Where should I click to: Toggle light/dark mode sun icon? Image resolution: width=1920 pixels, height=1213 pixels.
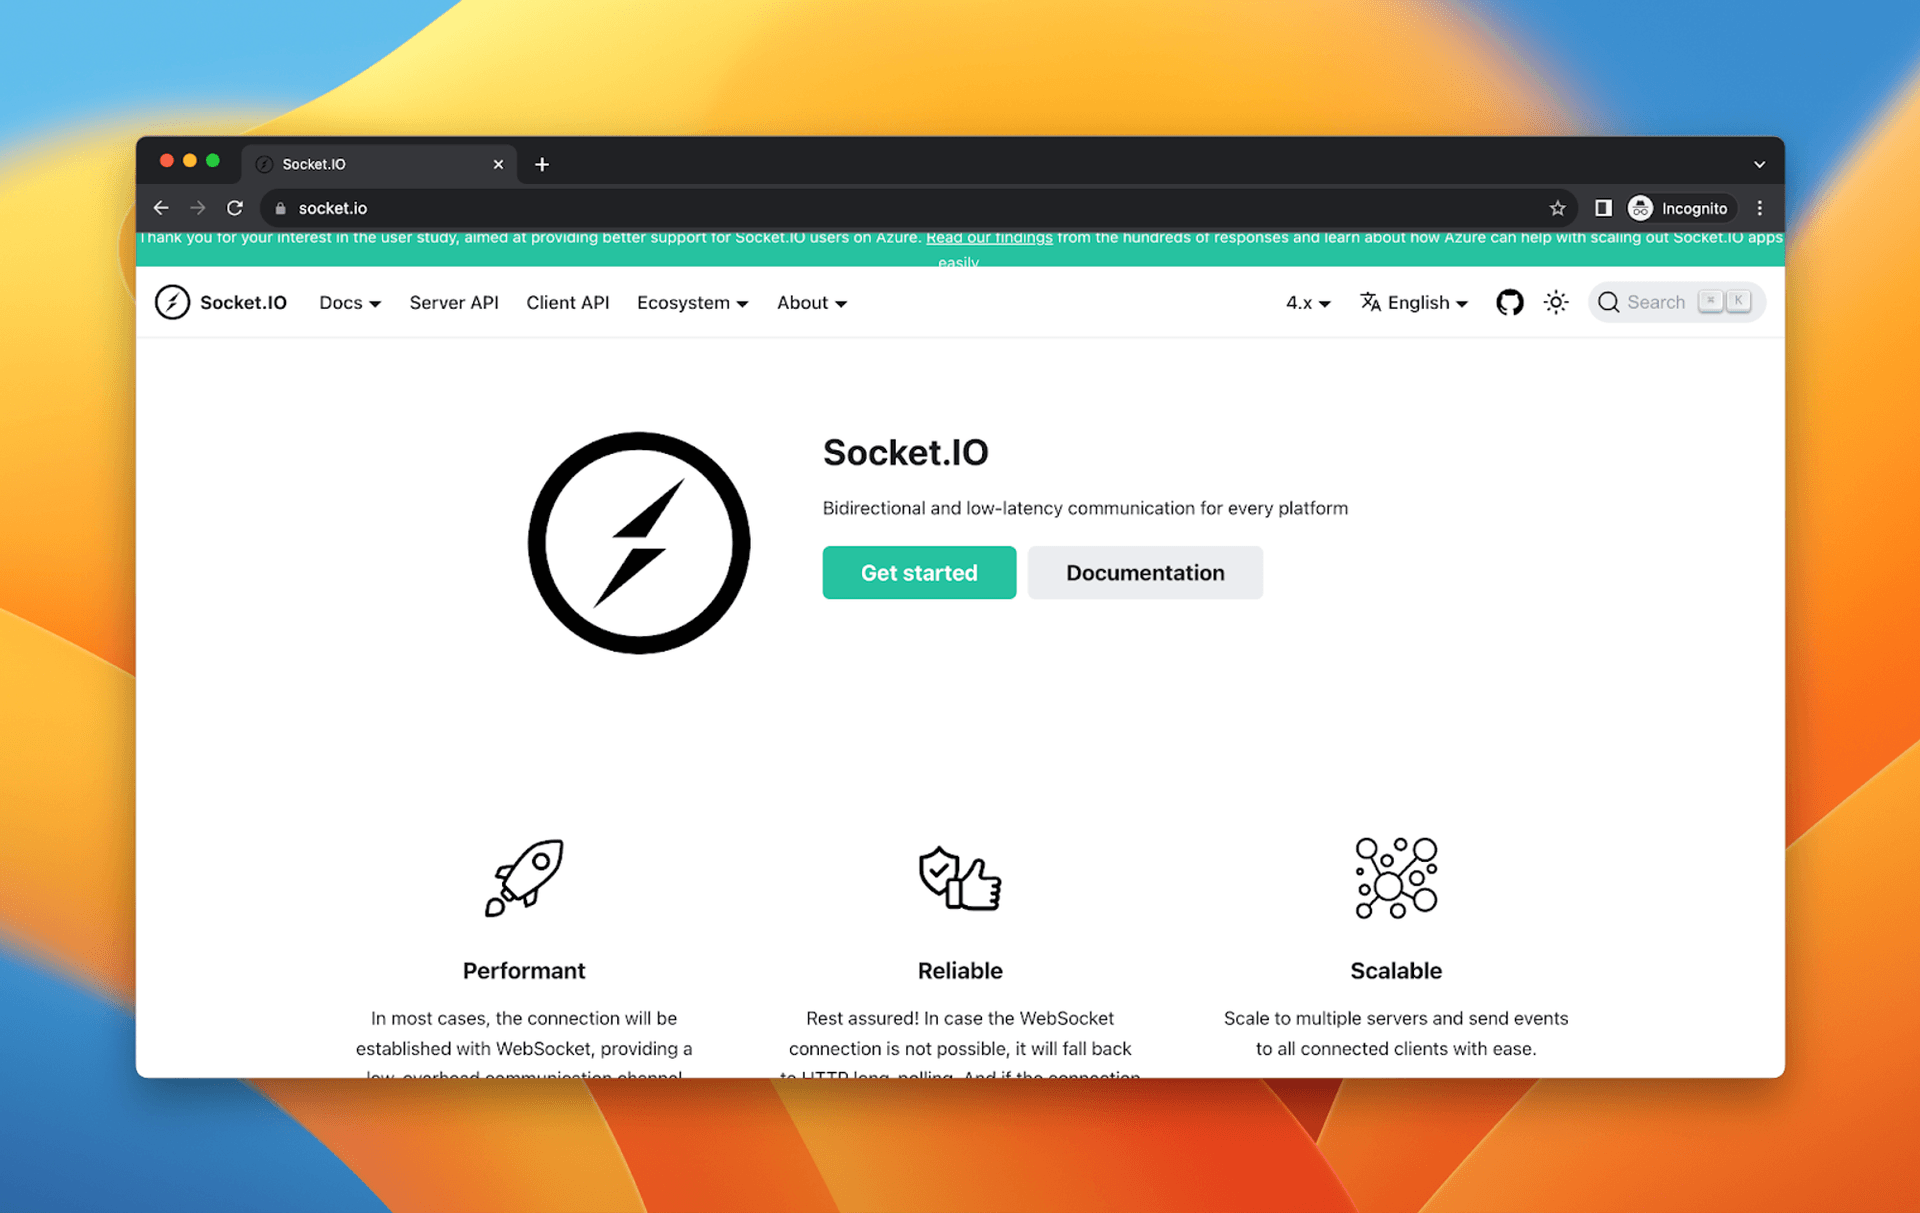(1555, 302)
